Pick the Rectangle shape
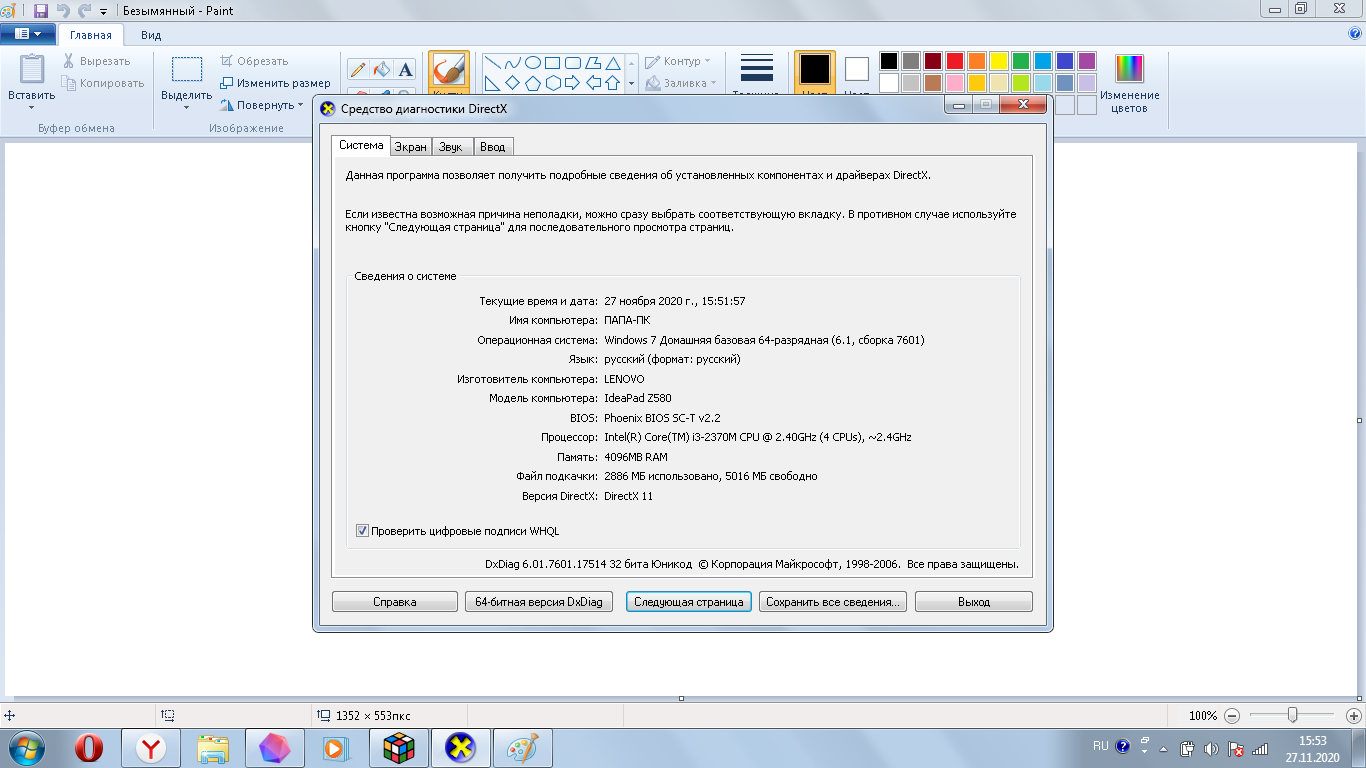 click(x=552, y=62)
